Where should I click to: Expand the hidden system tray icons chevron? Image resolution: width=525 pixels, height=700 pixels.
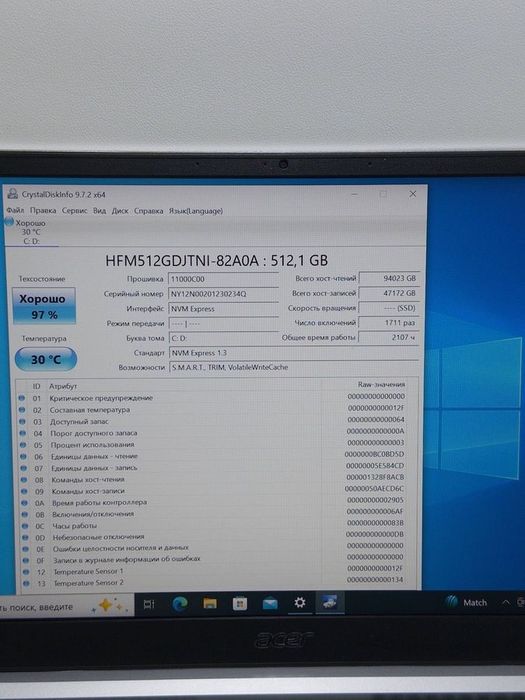(x=505, y=602)
